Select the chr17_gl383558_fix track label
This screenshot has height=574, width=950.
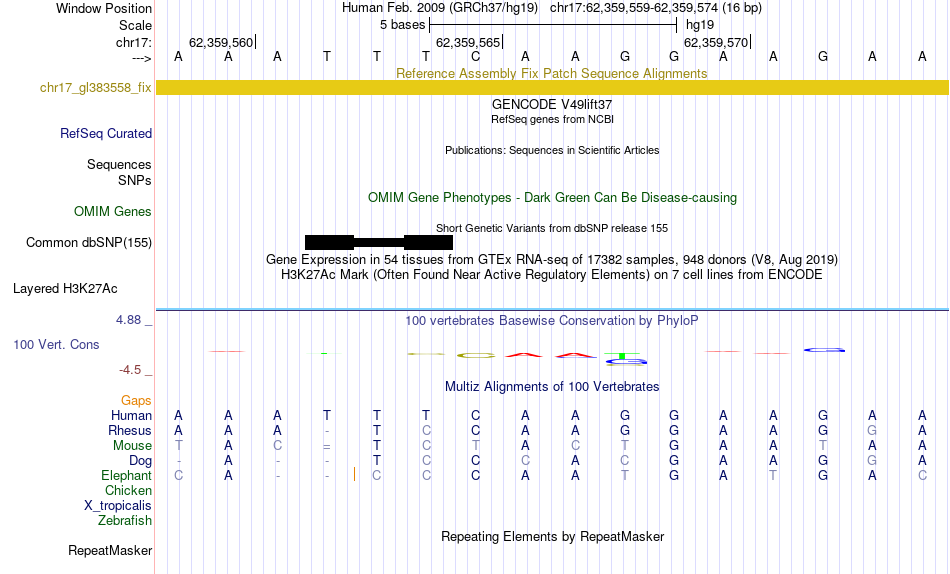click(96, 87)
